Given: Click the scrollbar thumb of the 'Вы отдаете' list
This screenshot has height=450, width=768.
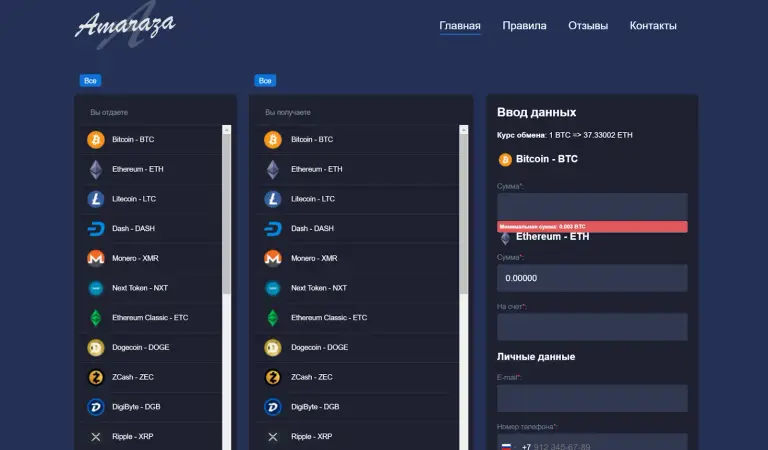Looking at the screenshot, I should tap(226, 214).
